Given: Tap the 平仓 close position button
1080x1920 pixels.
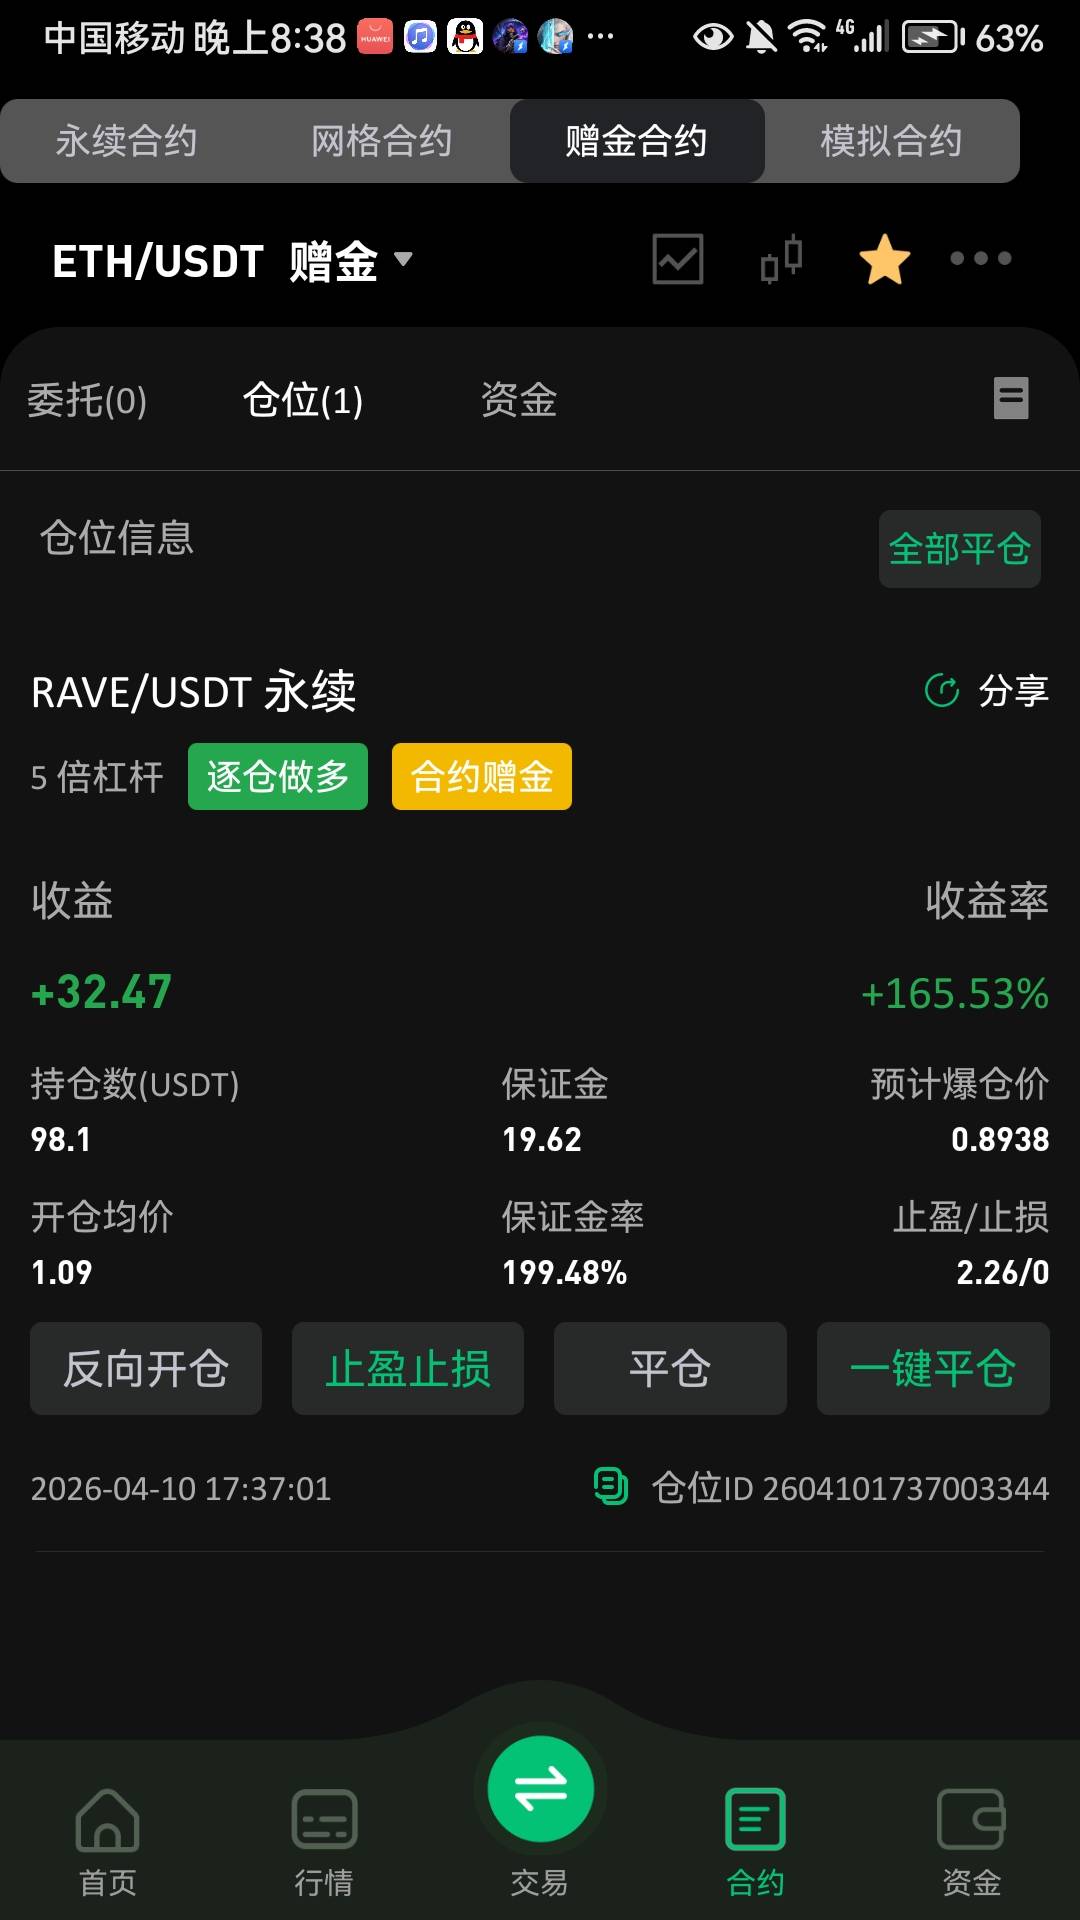Looking at the screenshot, I should pos(670,1368).
